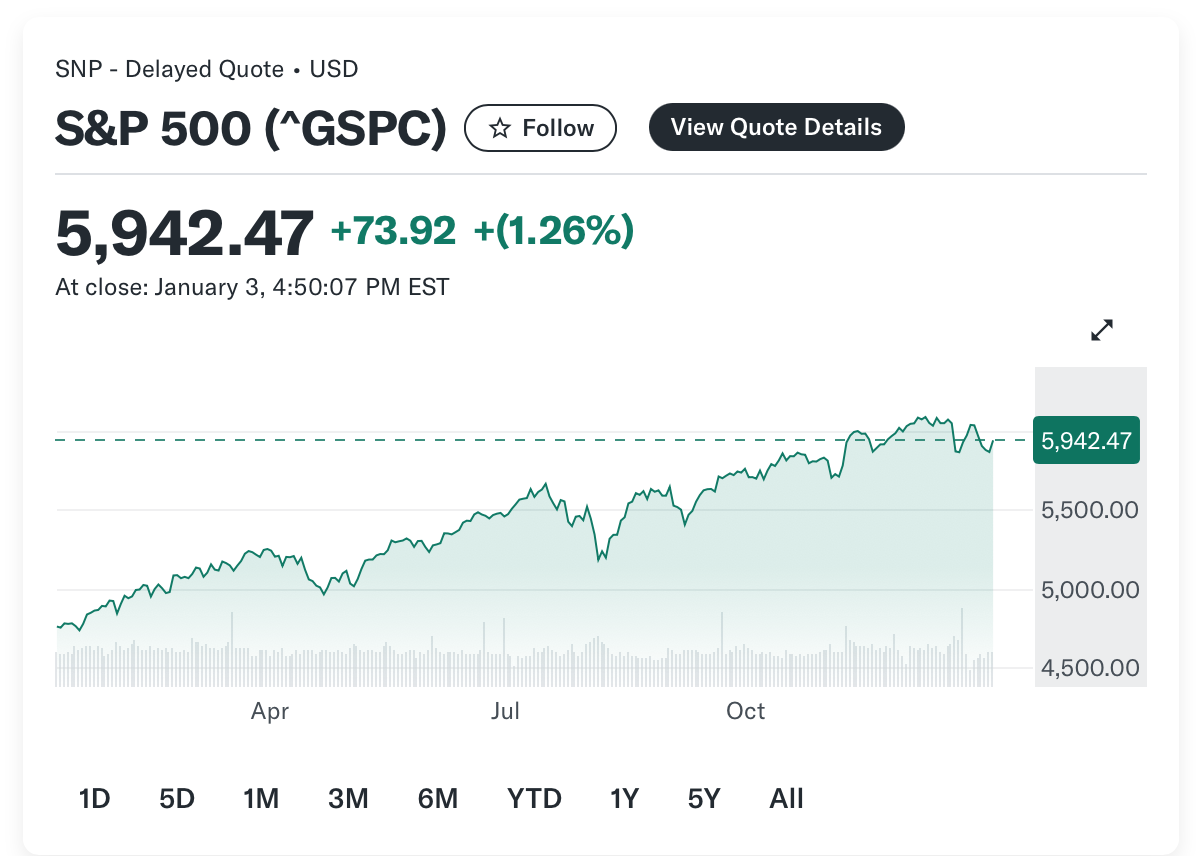
Task: Click the tallest volume bar near December
Action: pos(962,640)
